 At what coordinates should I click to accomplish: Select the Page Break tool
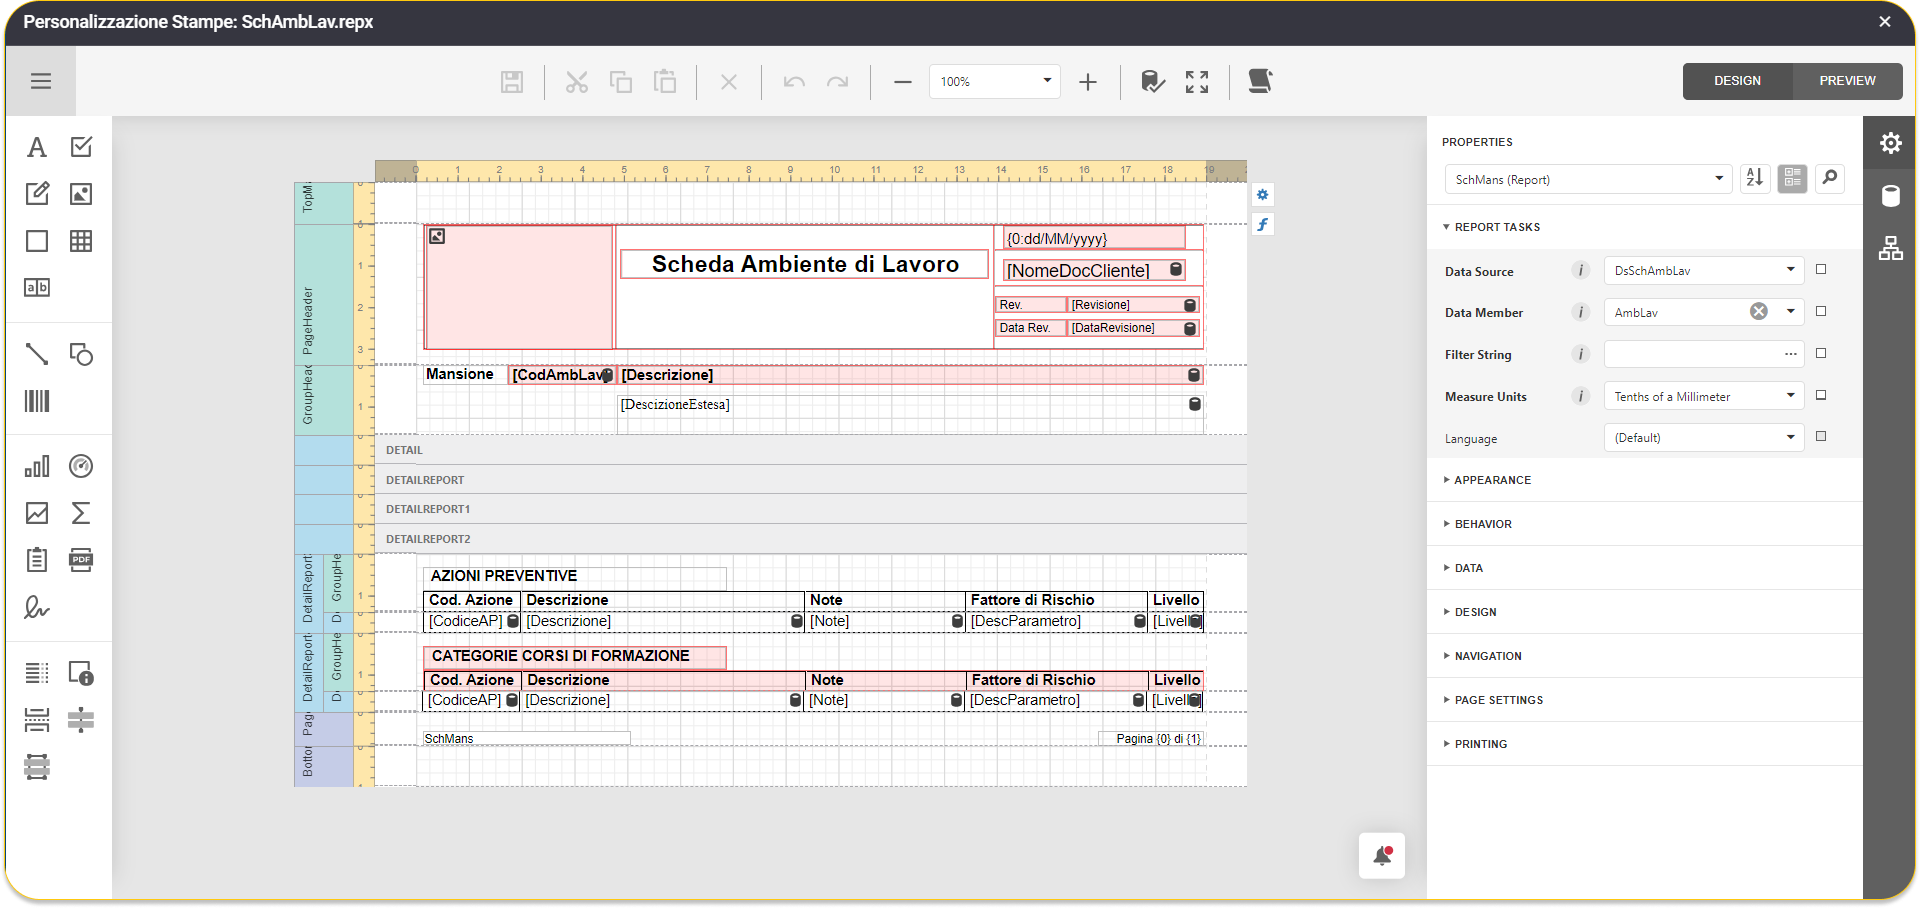pyautogui.click(x=37, y=720)
